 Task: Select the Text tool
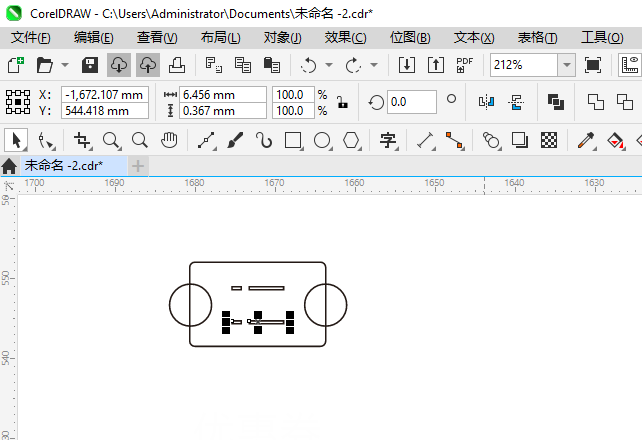tap(389, 141)
